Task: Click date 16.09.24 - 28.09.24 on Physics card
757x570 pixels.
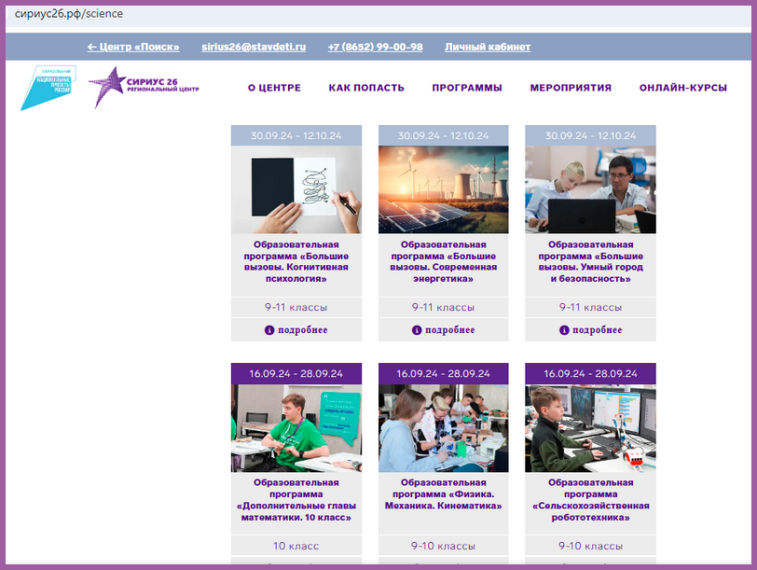Action: click(443, 374)
